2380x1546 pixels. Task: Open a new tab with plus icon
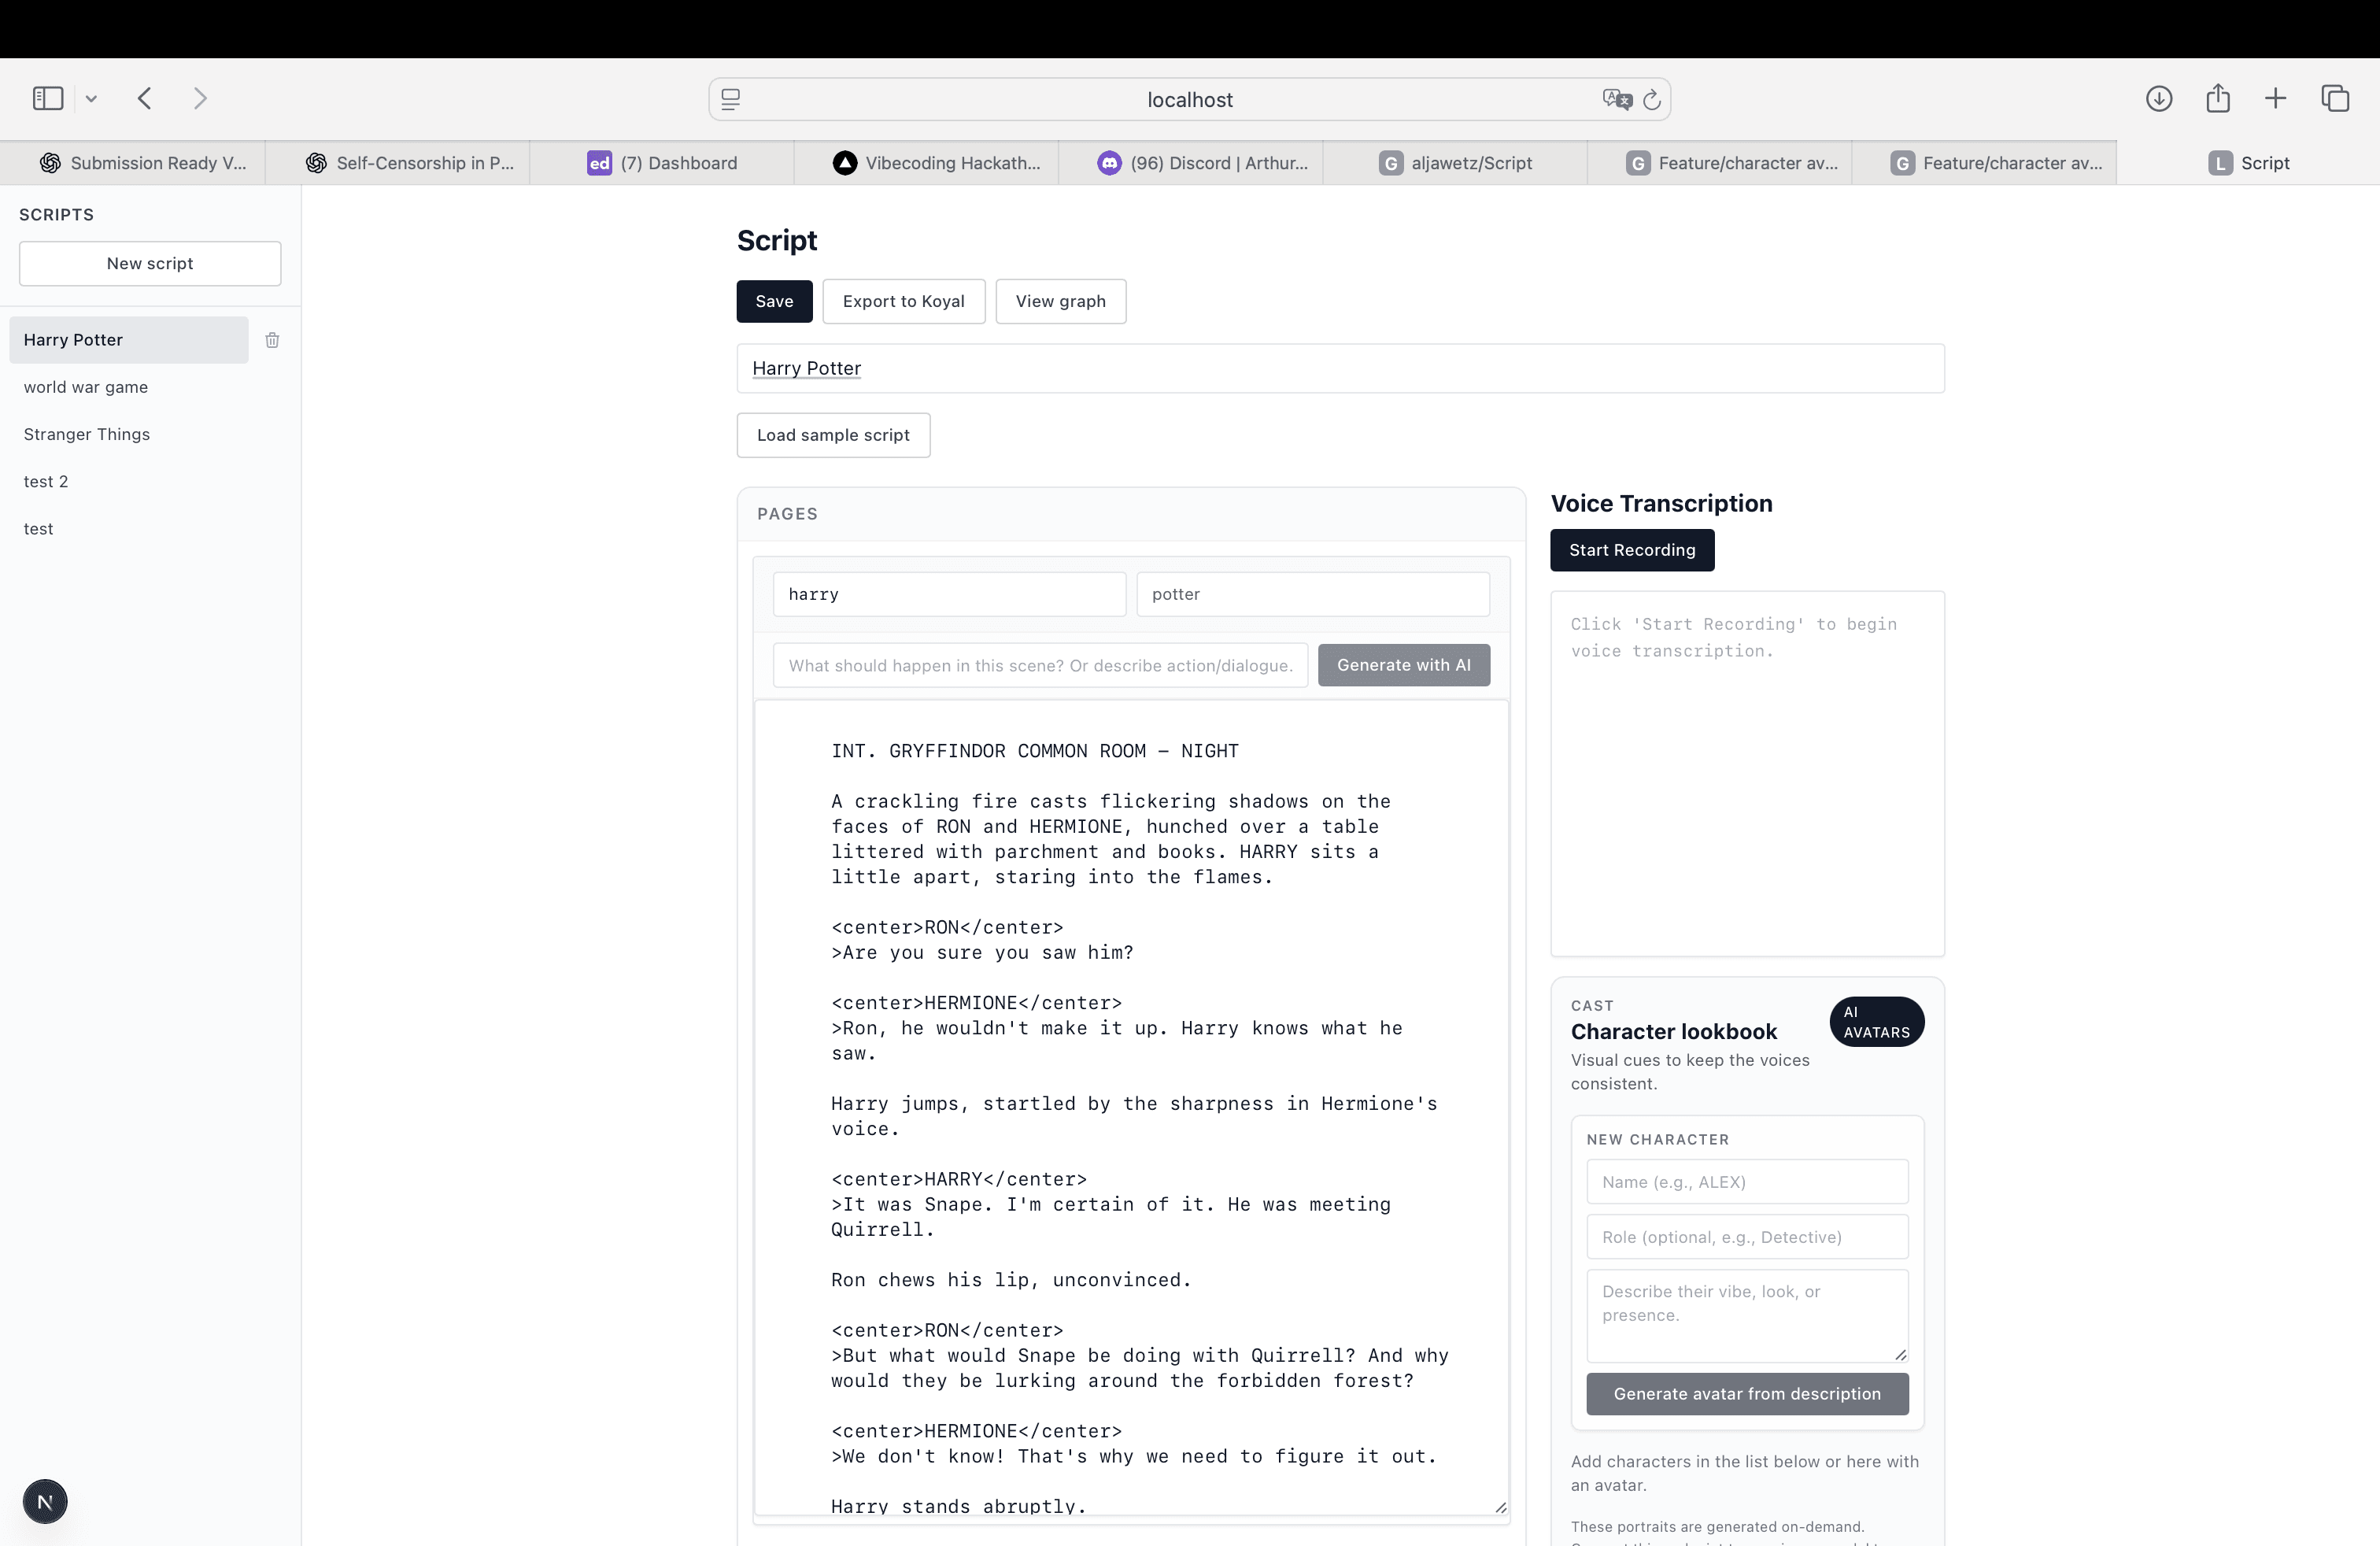coord(2275,98)
